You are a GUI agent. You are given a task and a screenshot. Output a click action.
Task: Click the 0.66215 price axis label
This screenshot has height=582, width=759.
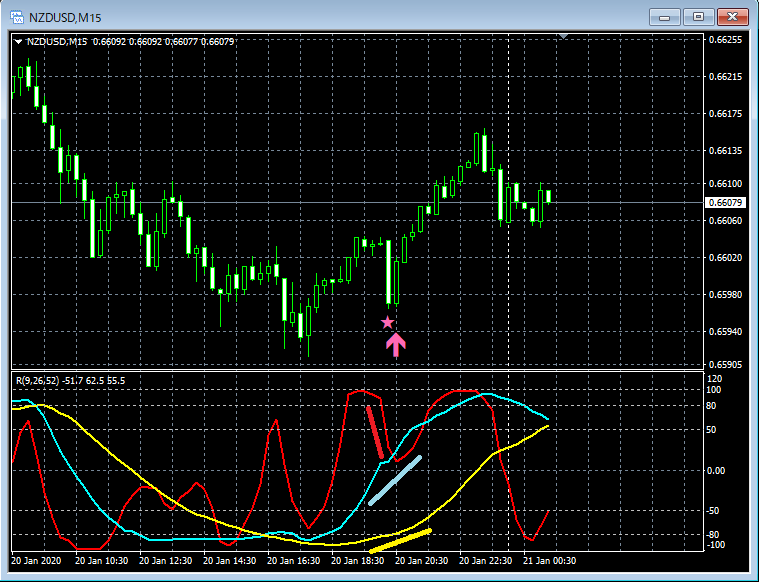tap(725, 77)
